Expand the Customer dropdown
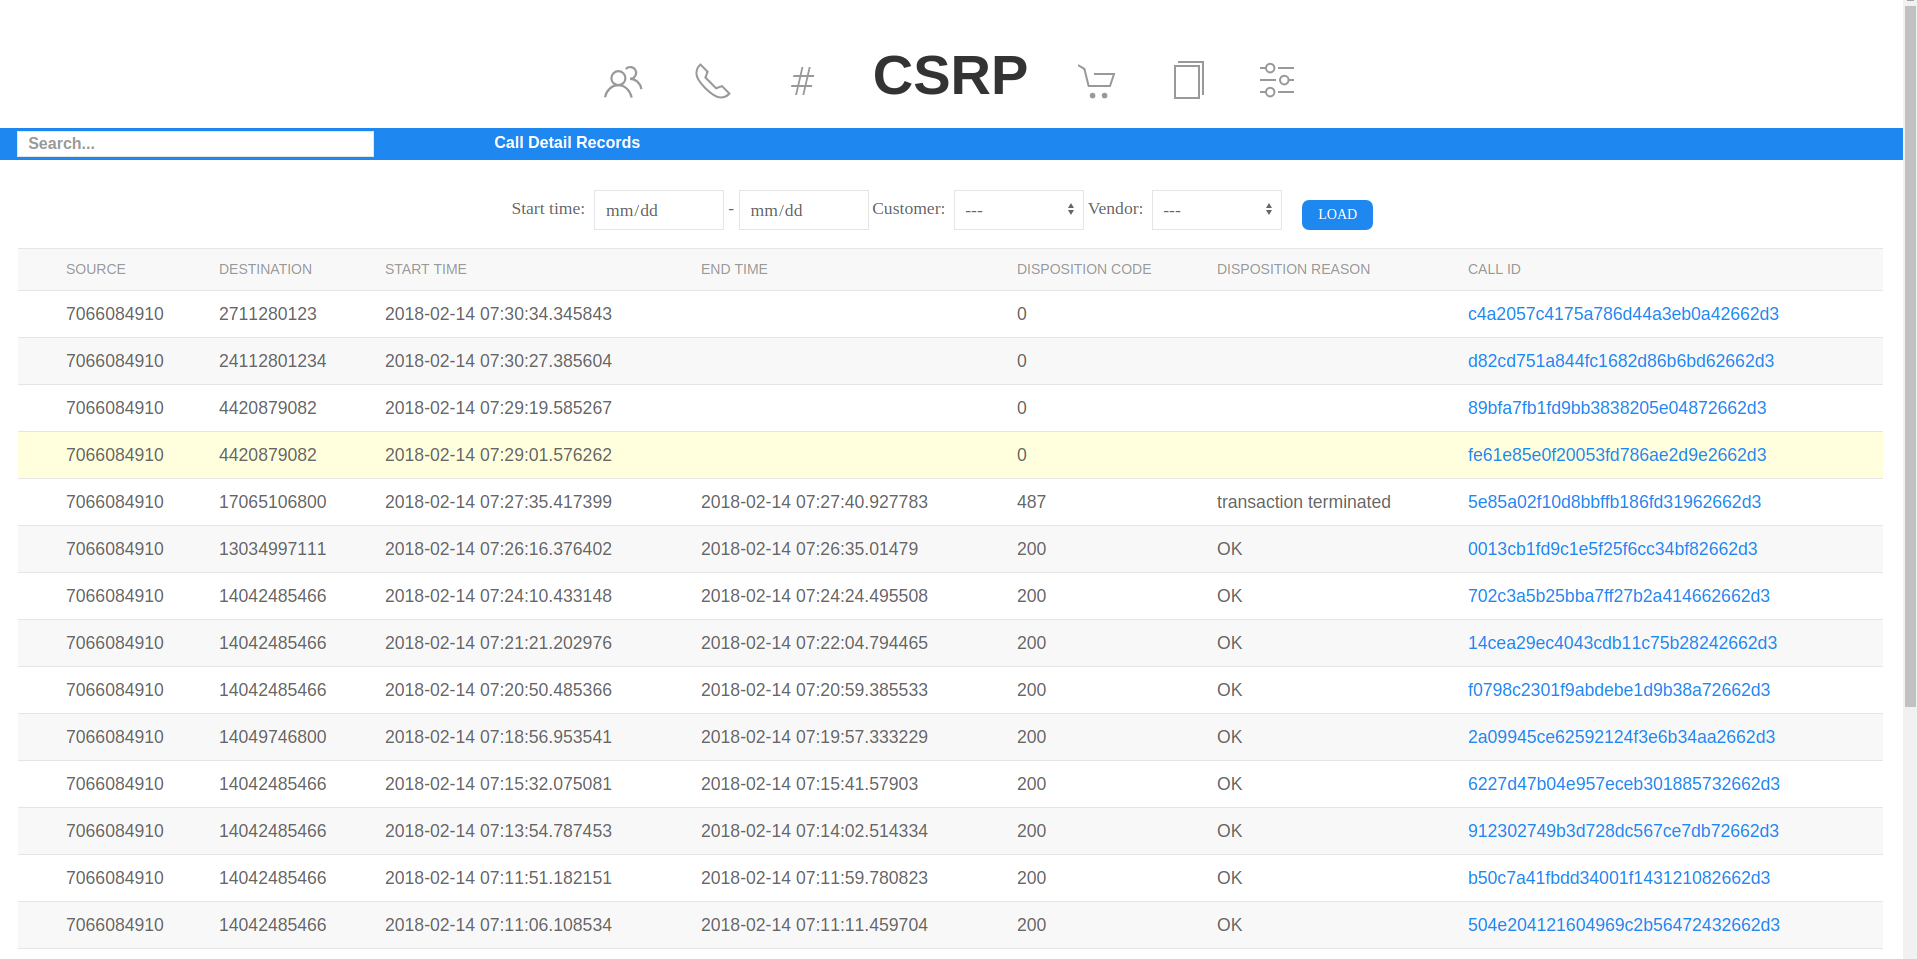1917x959 pixels. [x=1018, y=210]
